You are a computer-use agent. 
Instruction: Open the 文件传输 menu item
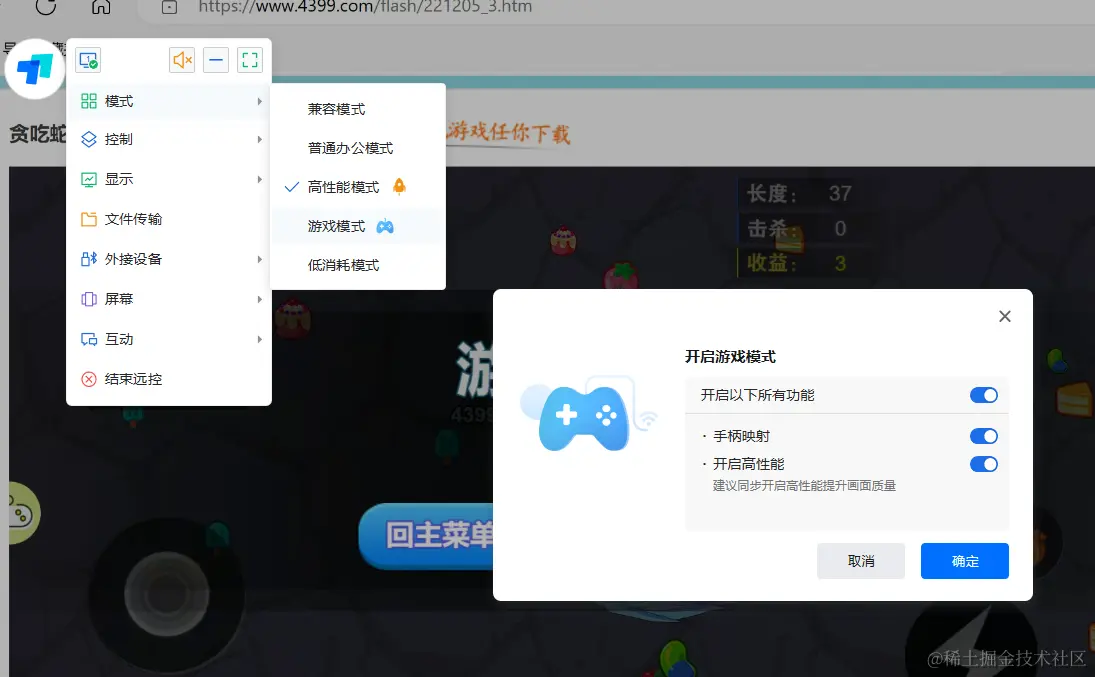[x=168, y=219]
